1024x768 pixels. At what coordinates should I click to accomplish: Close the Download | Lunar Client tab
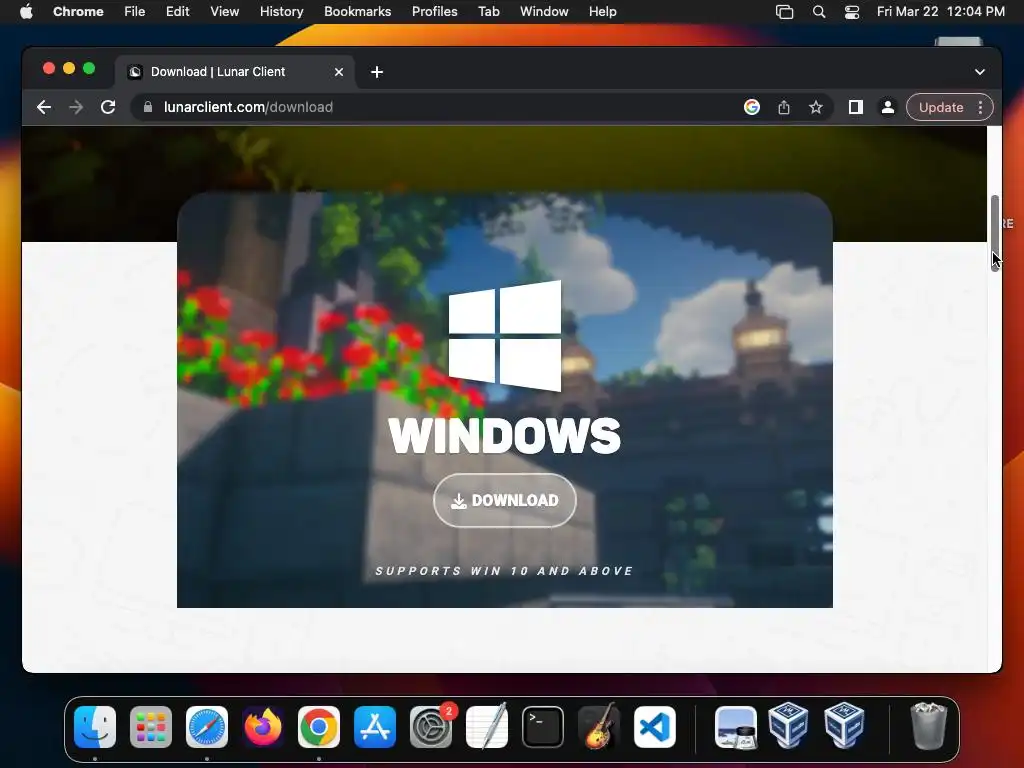pos(339,72)
